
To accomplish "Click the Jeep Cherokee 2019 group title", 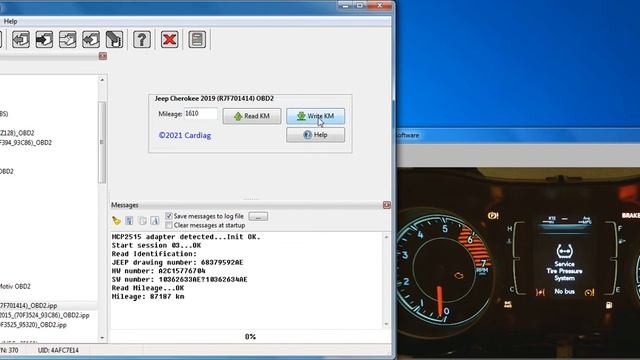I will pos(214,98).
